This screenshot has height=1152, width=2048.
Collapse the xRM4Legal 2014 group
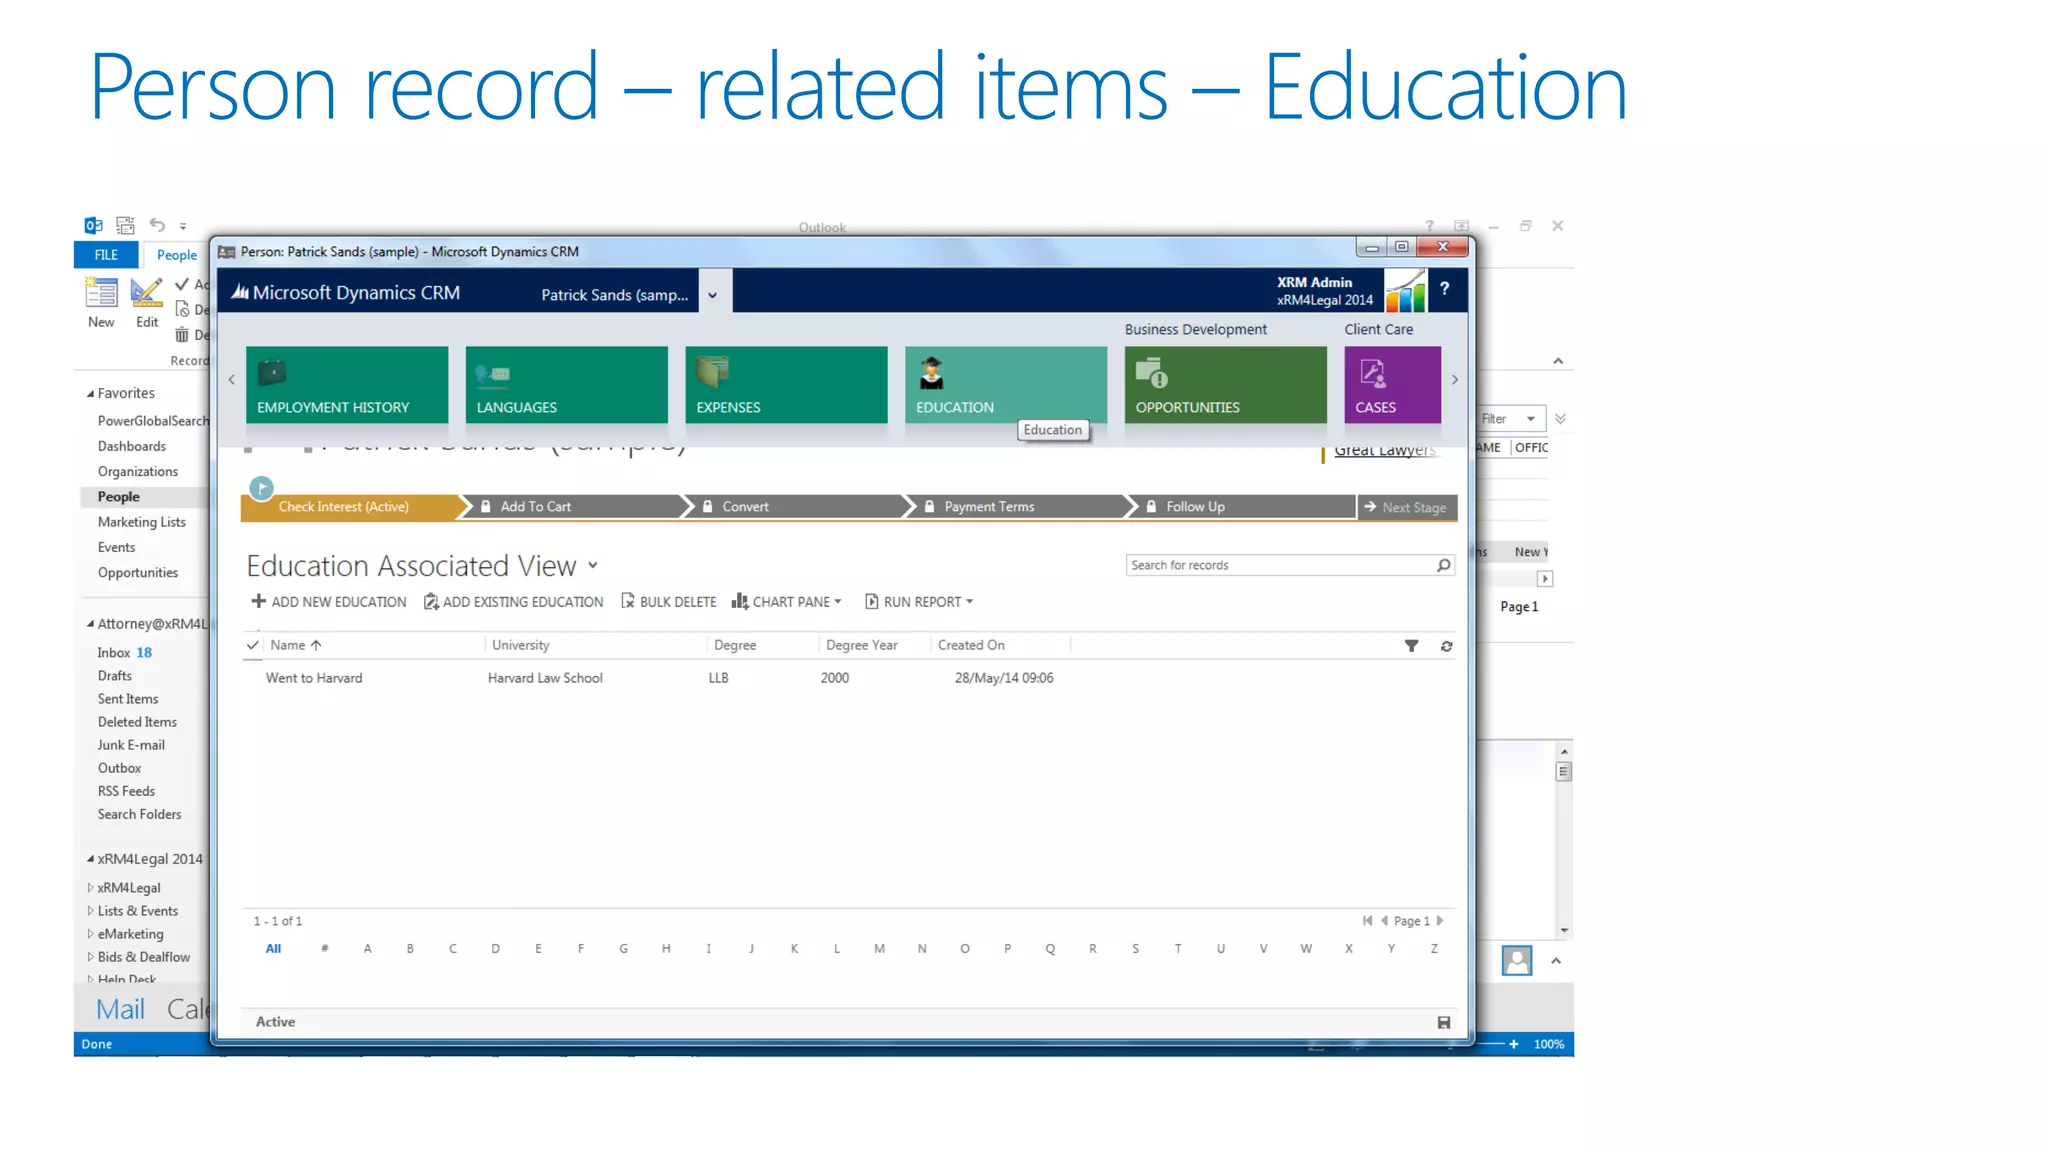(90, 859)
